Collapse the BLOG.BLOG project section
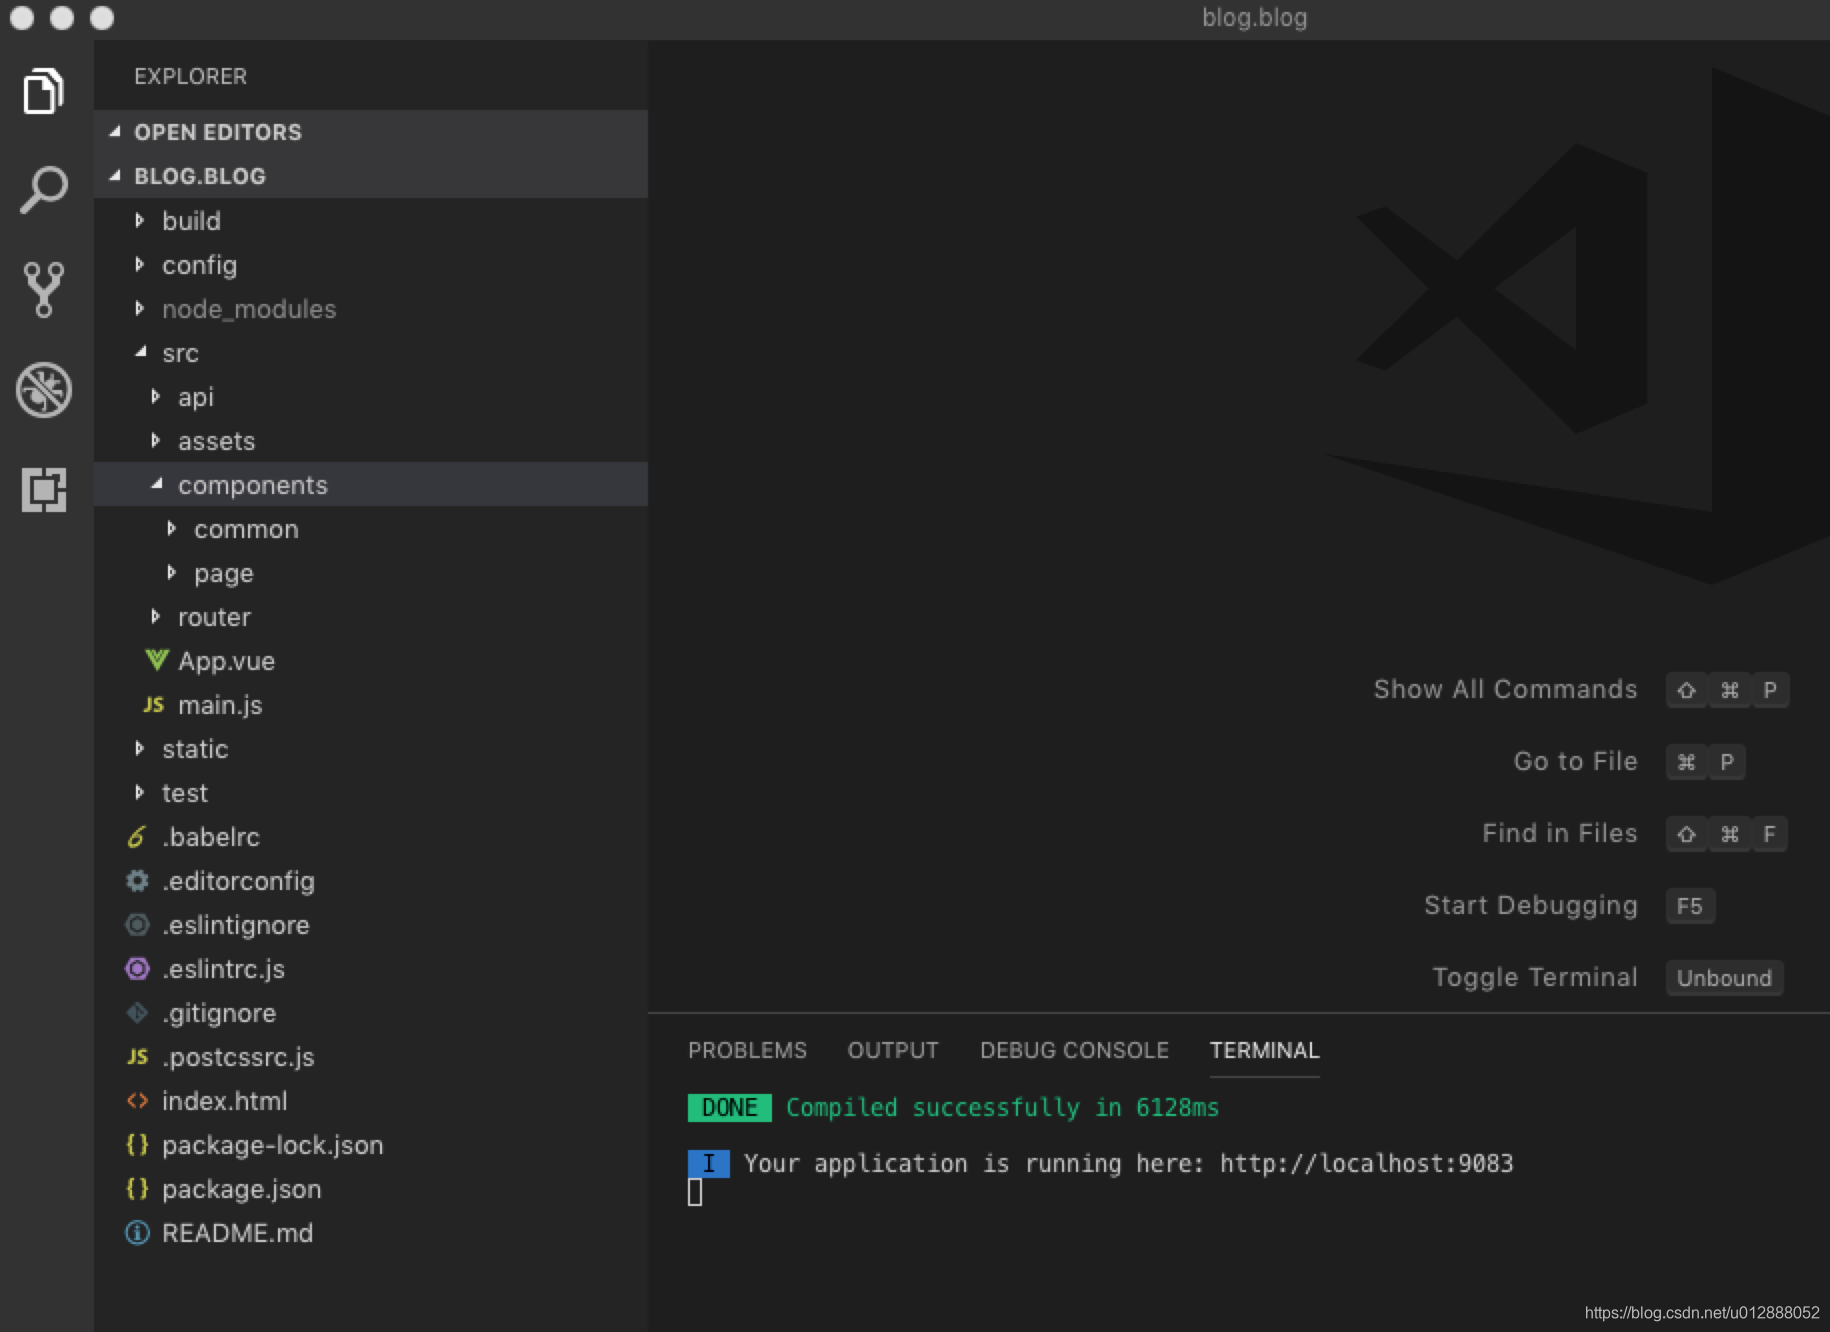 click(371, 176)
